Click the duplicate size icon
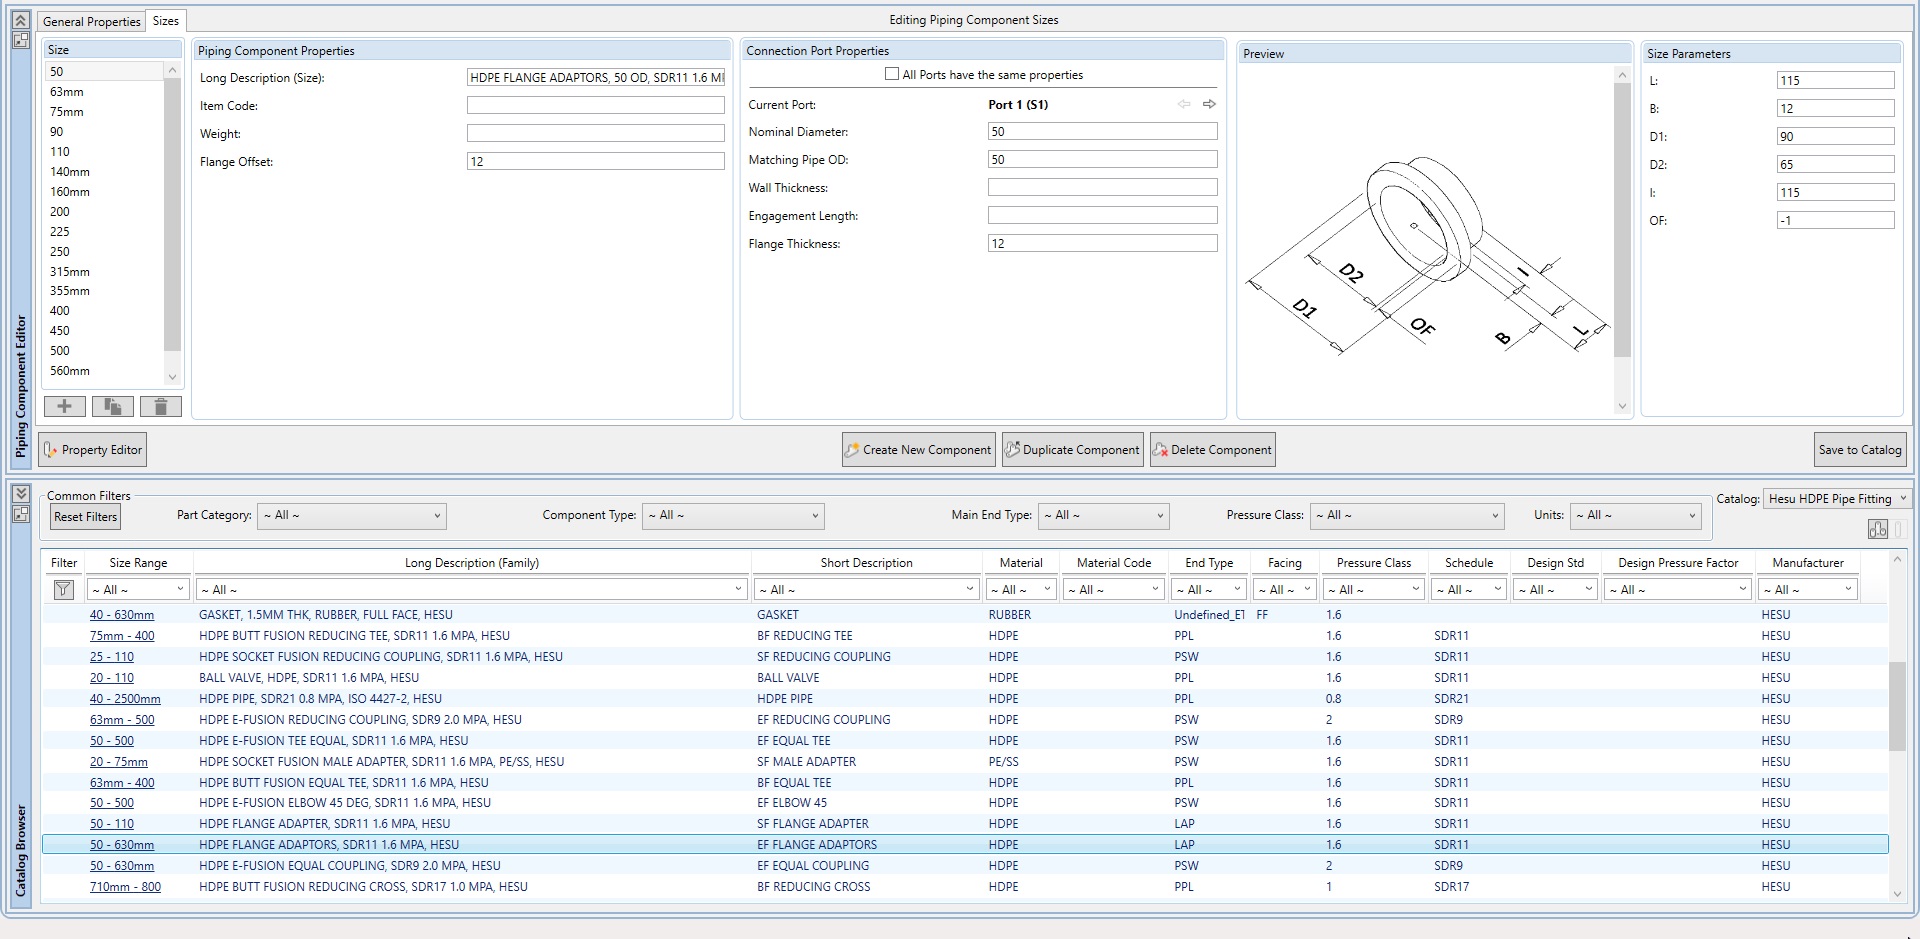The image size is (1920, 939). 112,406
